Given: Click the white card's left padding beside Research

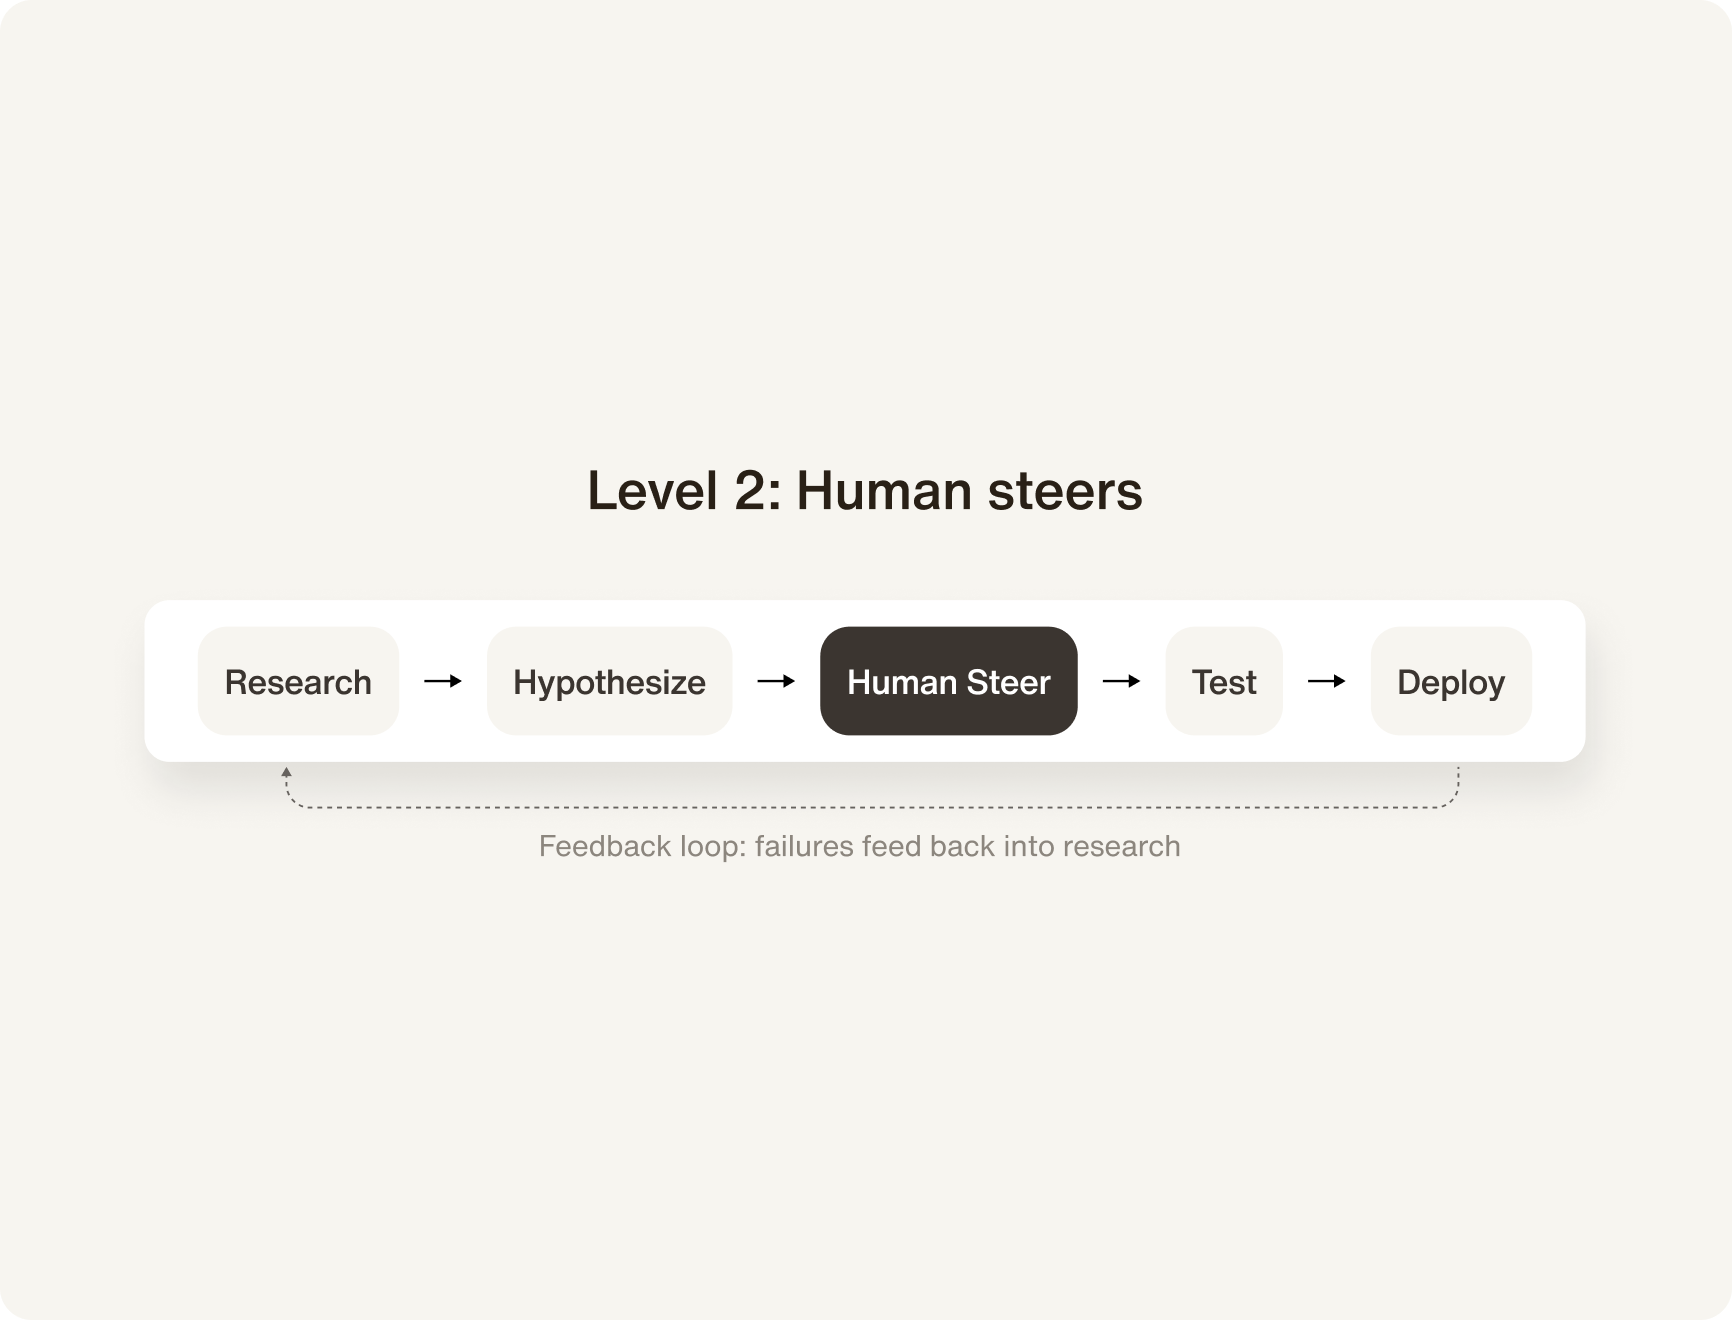Looking at the screenshot, I should 171,681.
